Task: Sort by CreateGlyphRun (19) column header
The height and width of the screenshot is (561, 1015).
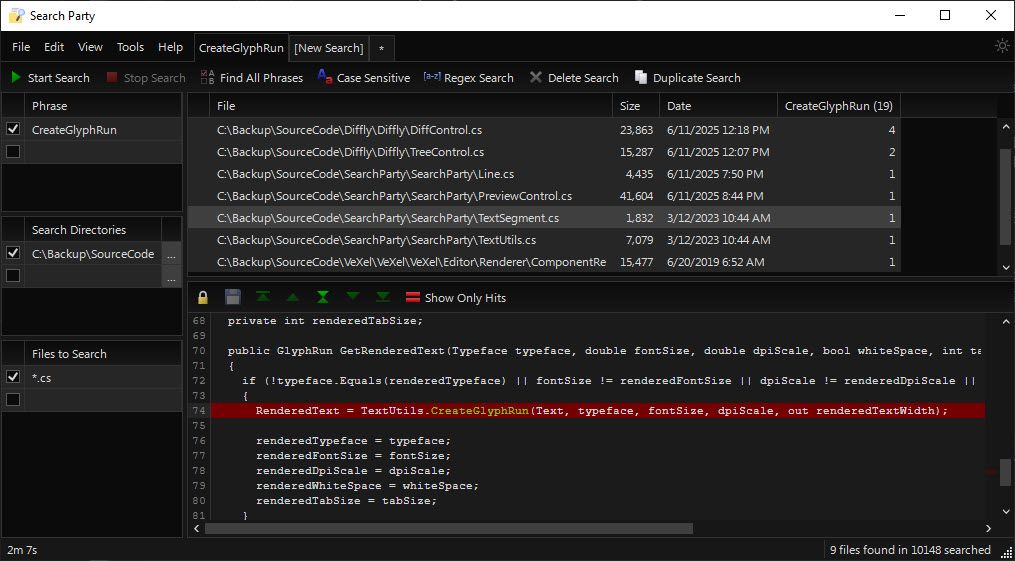Action: [x=838, y=105]
